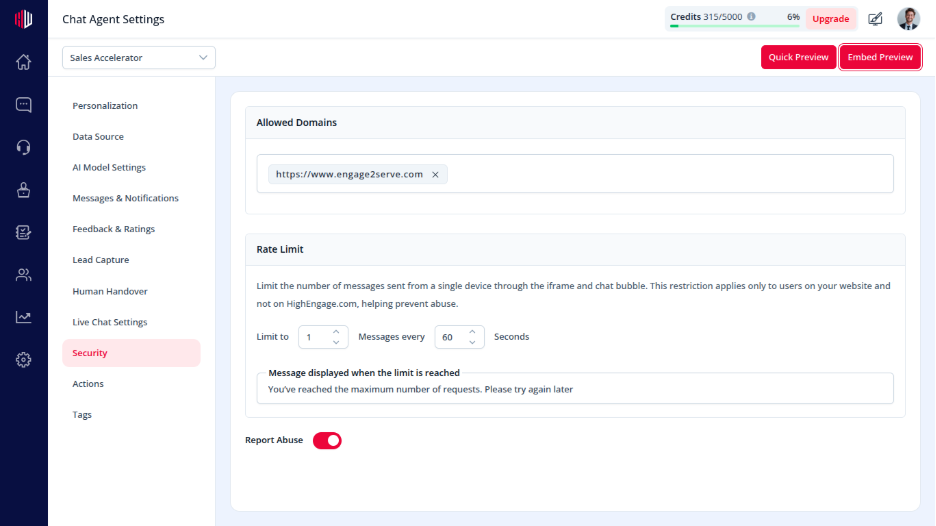Open the user profile avatar
This screenshot has height=526, width=936.
click(x=909, y=19)
